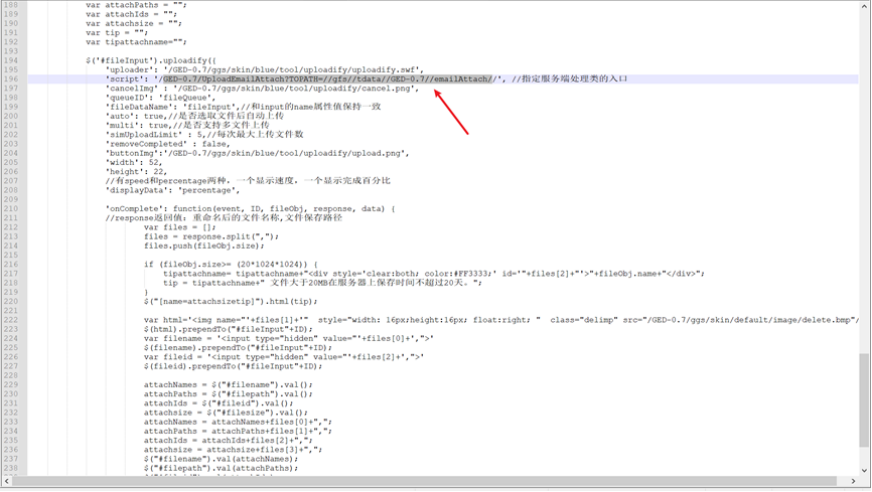Click the $(html).prependTo line
872x492 pixels.
(x=229, y=329)
